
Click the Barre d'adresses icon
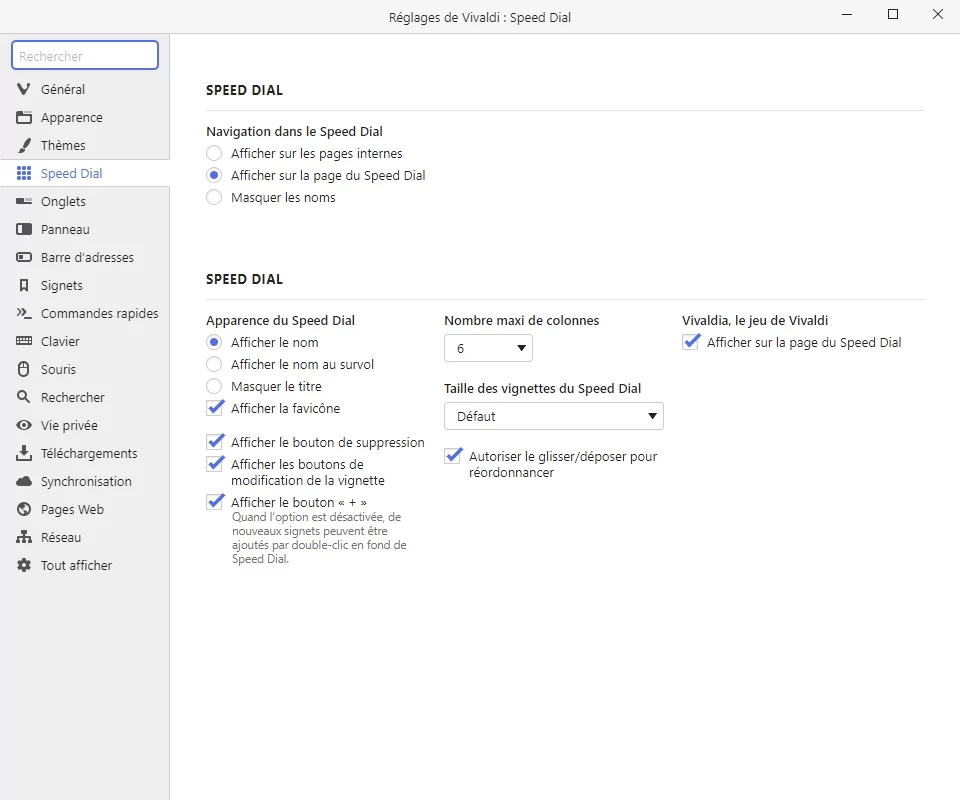24,258
